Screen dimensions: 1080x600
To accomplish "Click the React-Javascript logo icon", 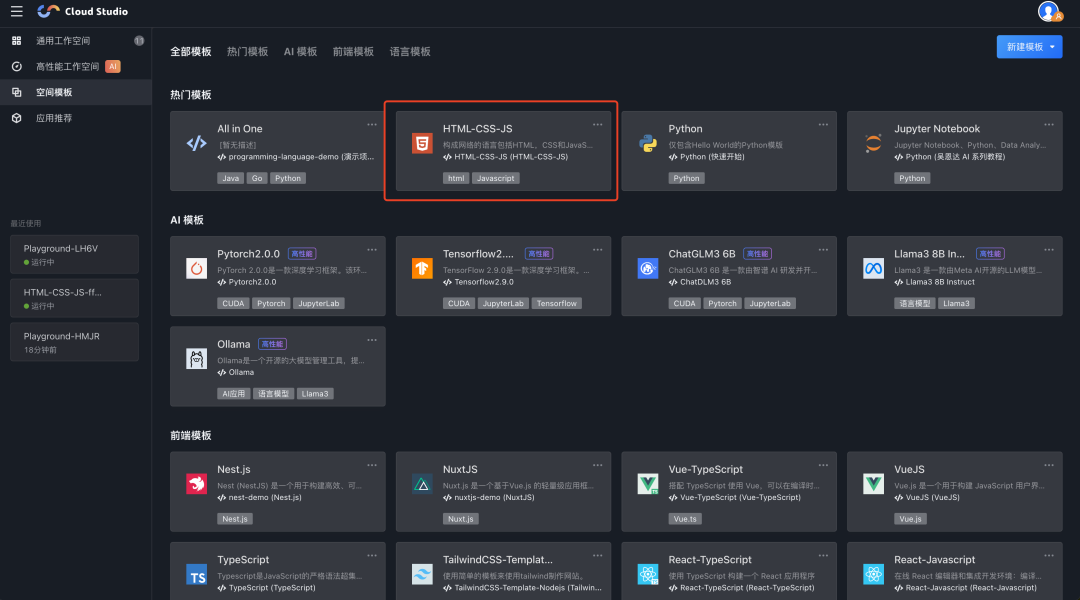I will (873, 574).
